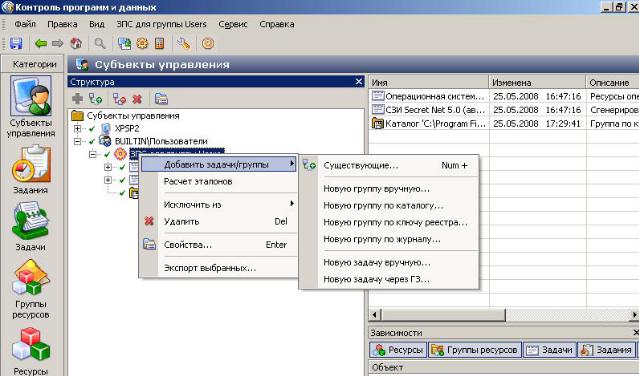Click the Save floppy disk toolbar icon
The width and height of the screenshot is (639, 376).
click(16, 43)
